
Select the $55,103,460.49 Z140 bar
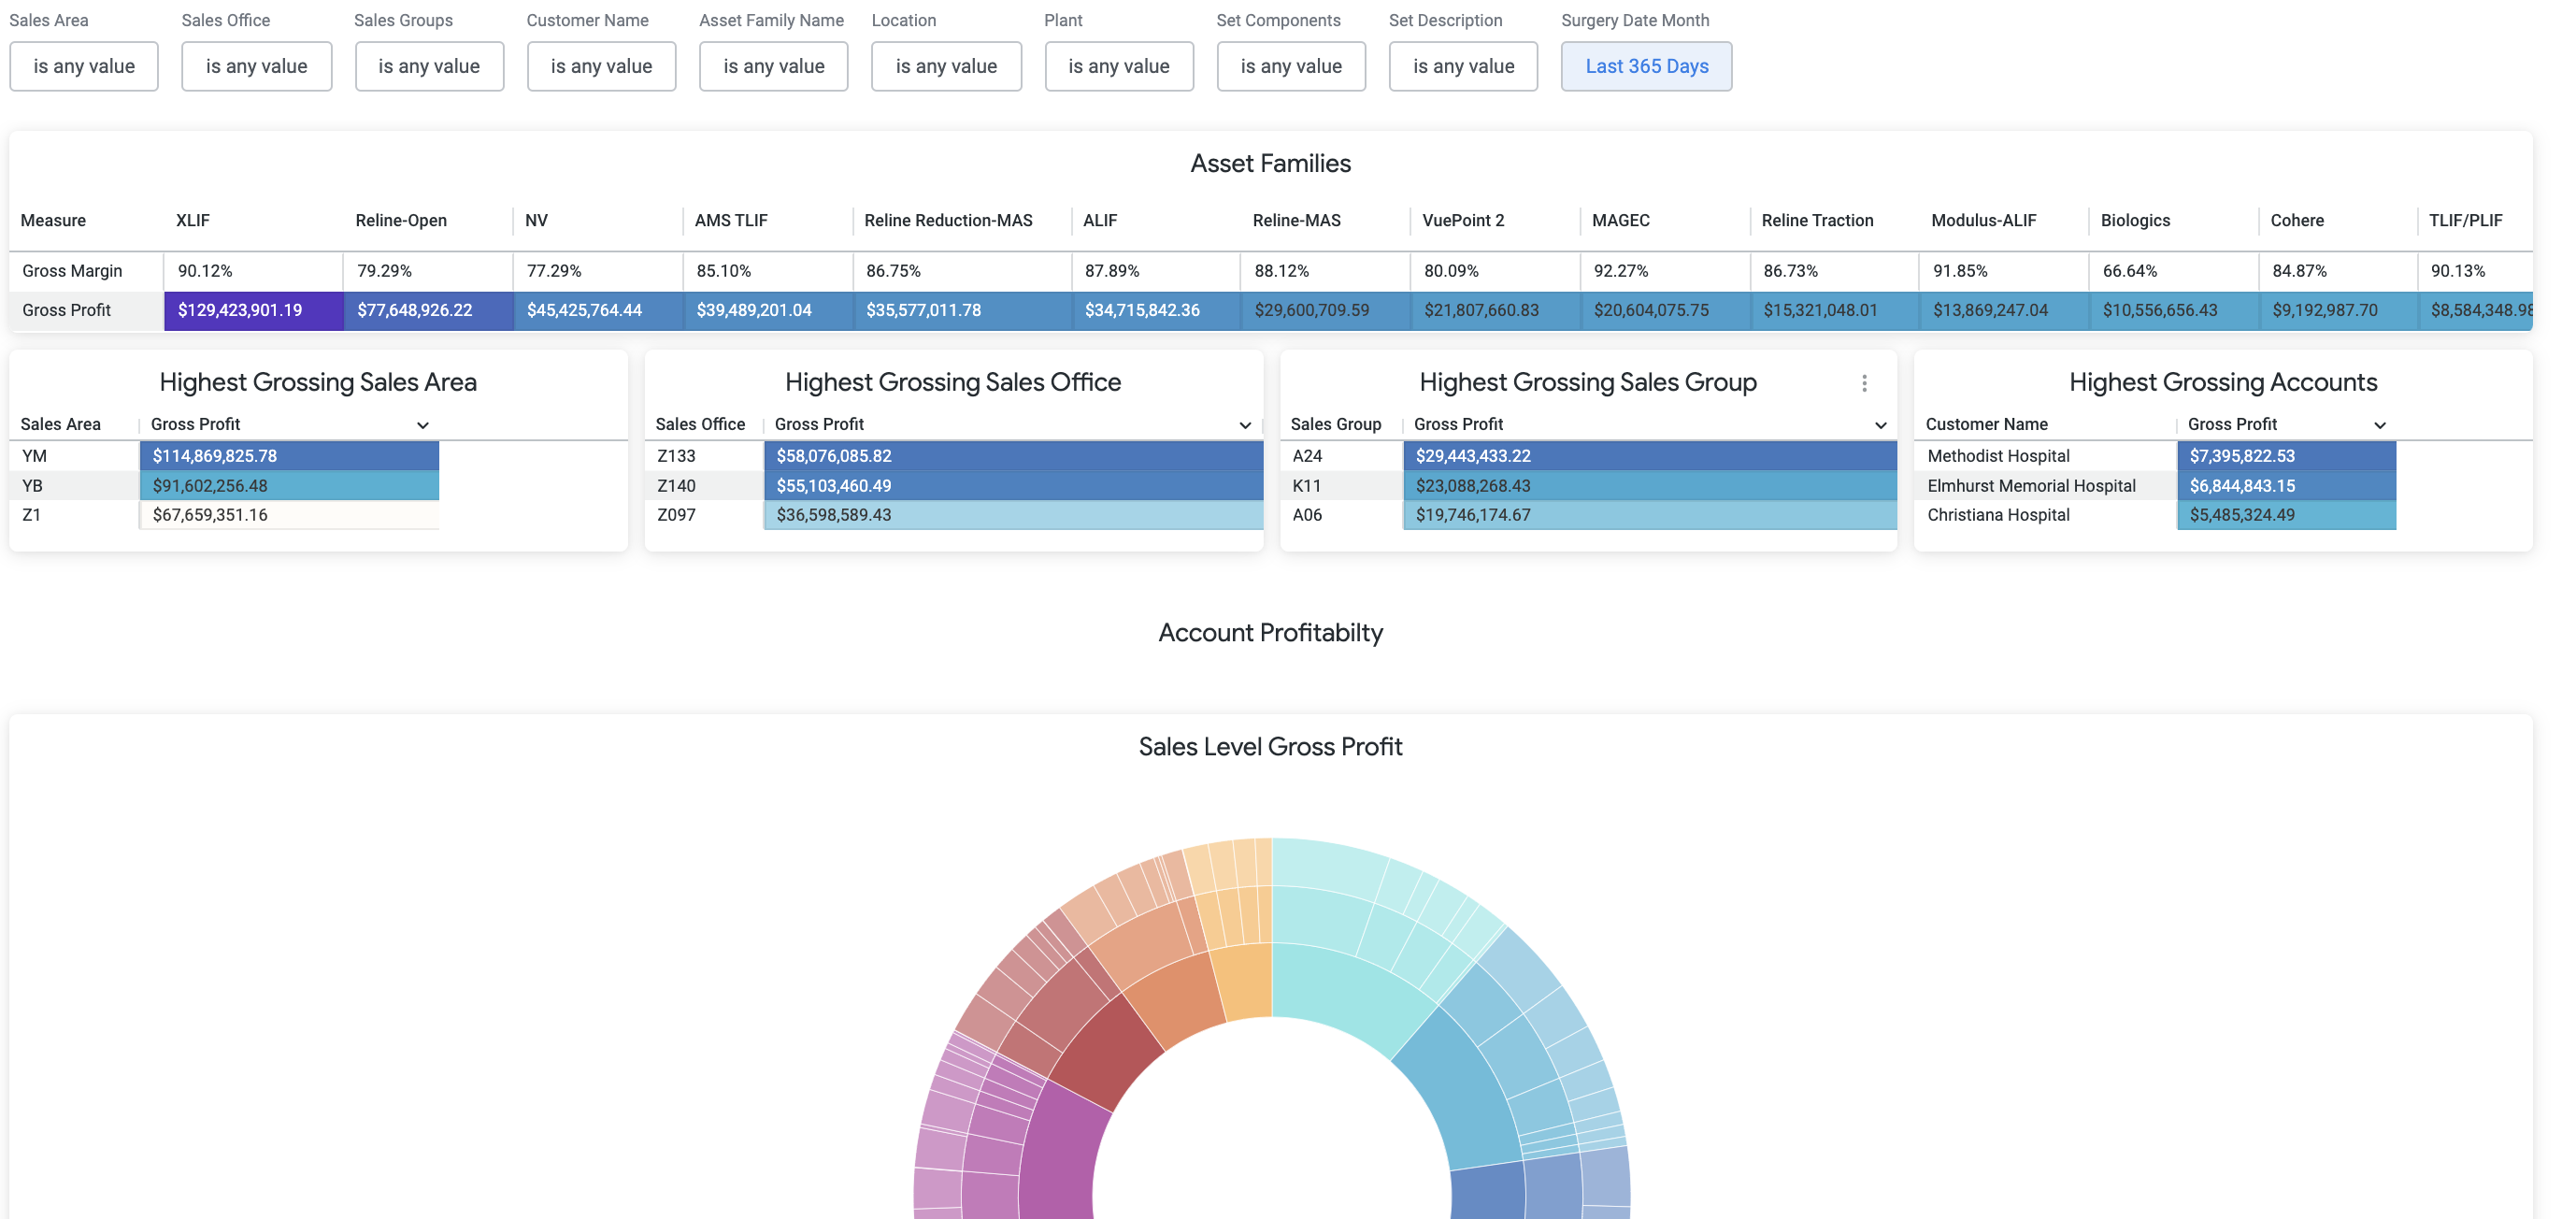(x=1013, y=486)
